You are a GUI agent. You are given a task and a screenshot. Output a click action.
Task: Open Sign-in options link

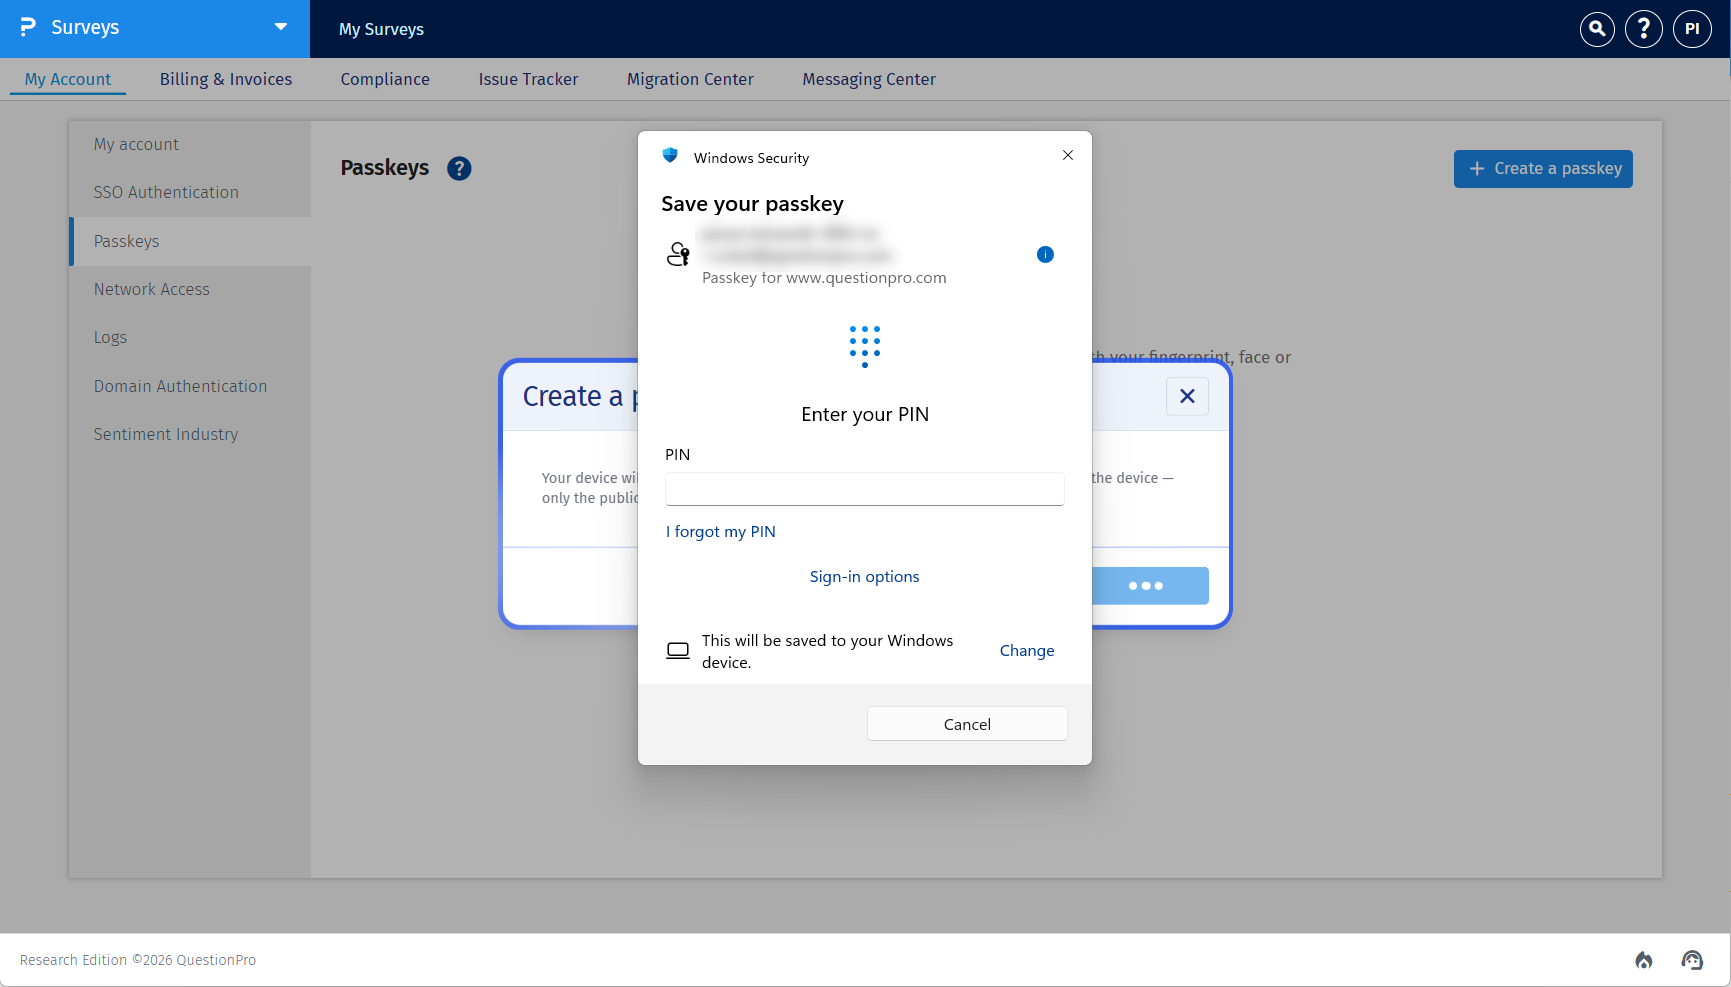(x=865, y=577)
